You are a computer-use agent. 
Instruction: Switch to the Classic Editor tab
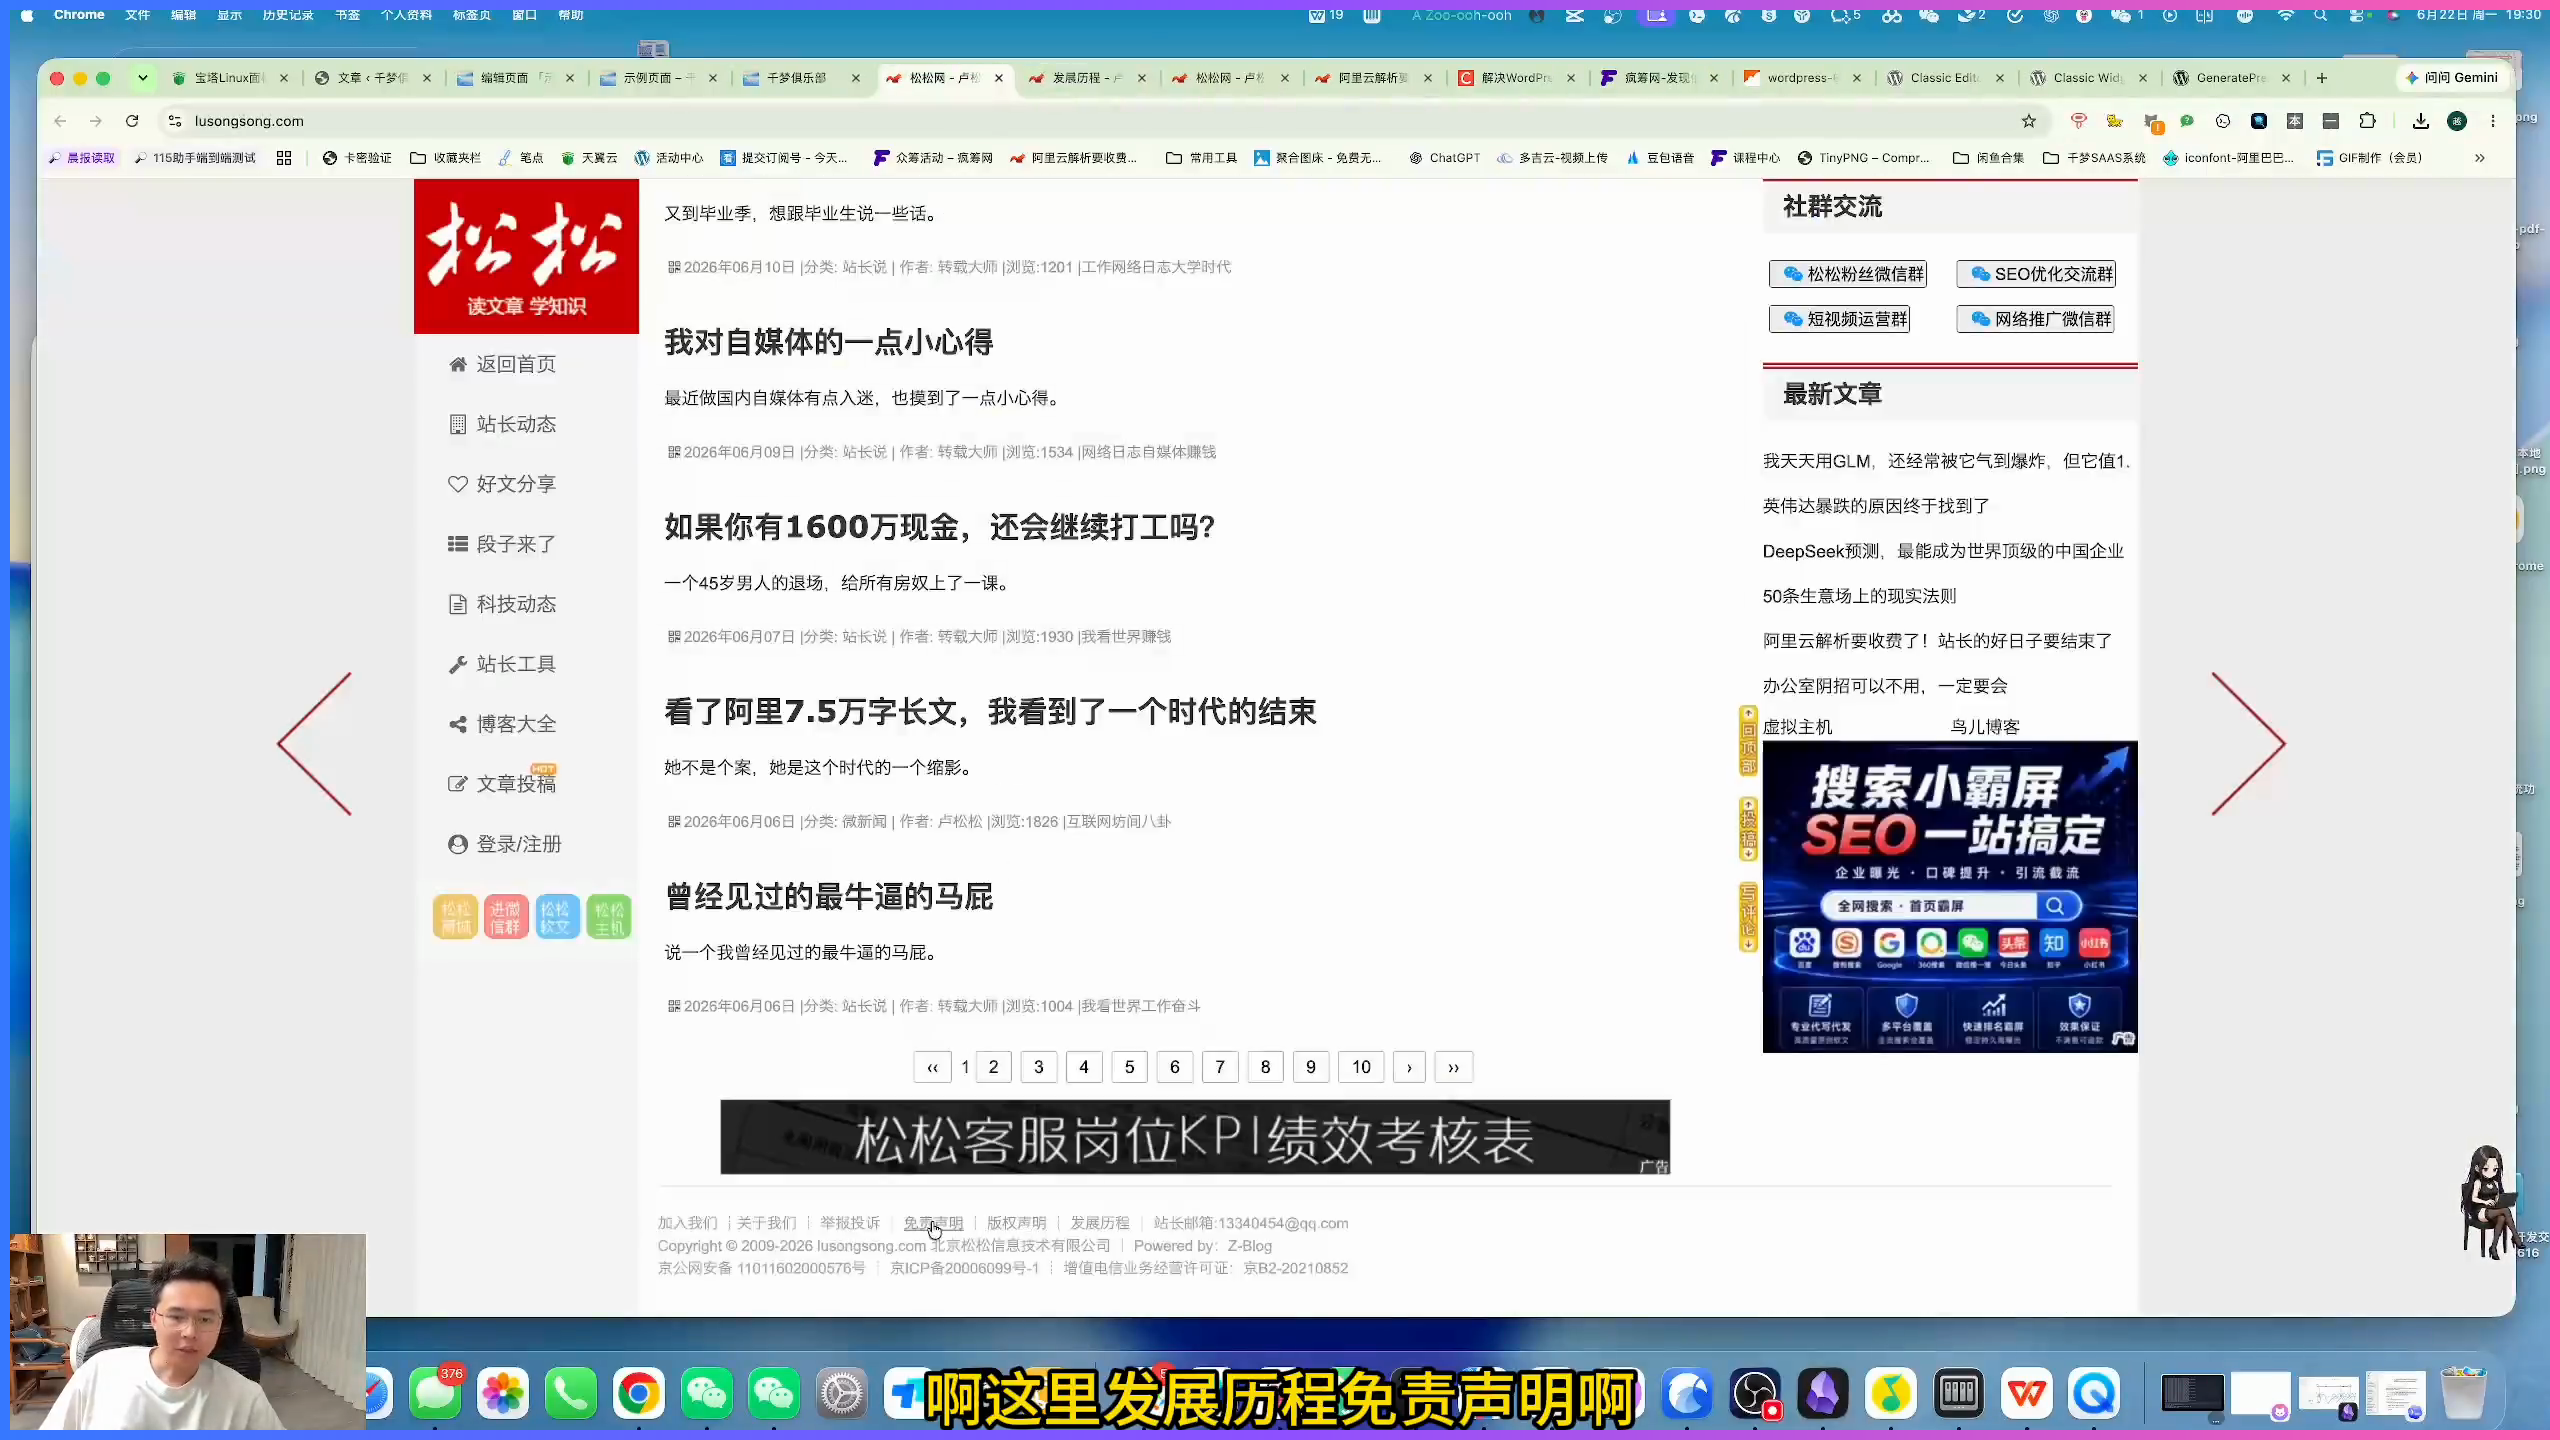[1946, 78]
